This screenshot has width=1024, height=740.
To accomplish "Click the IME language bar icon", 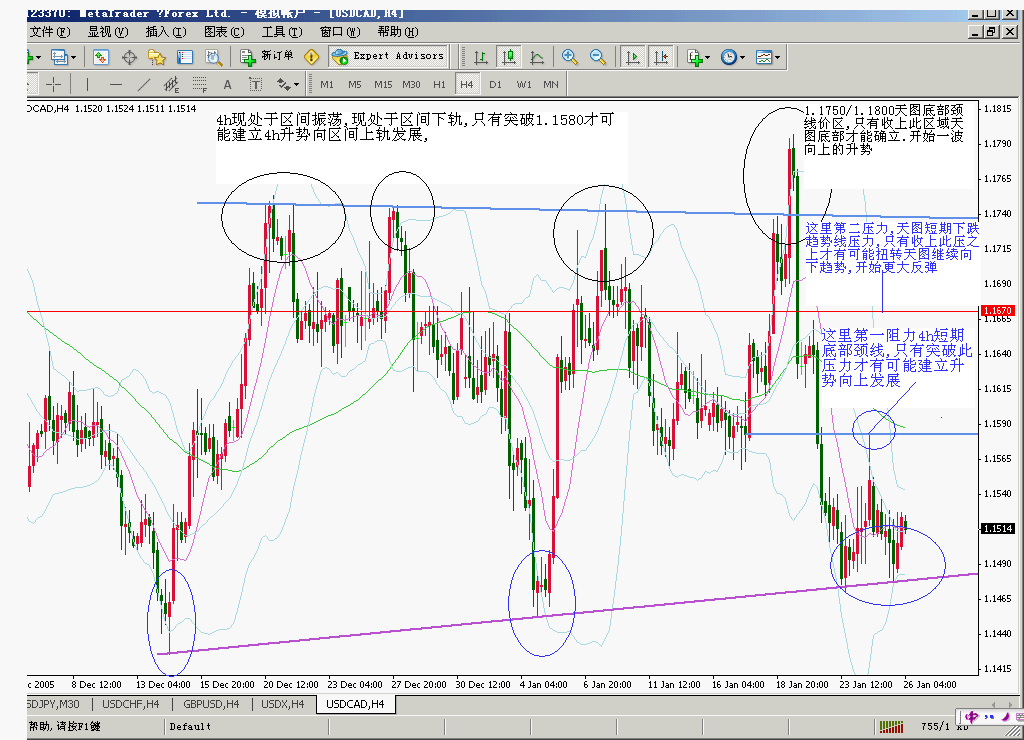I will click(x=972, y=717).
